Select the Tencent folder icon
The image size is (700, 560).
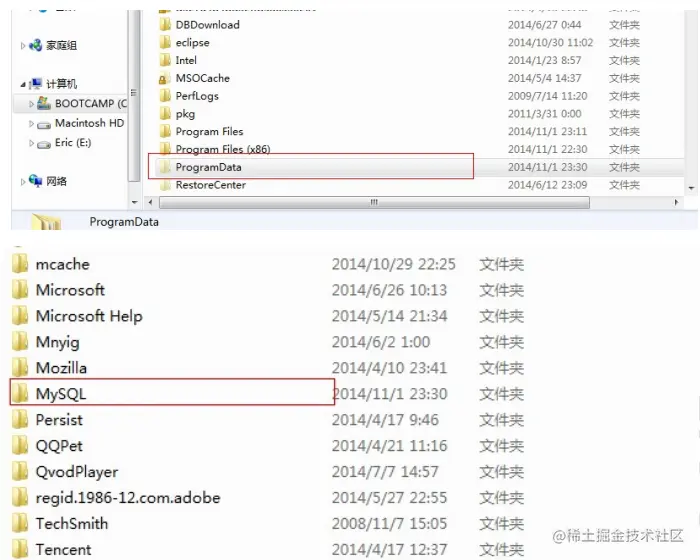pyautogui.click(x=20, y=549)
